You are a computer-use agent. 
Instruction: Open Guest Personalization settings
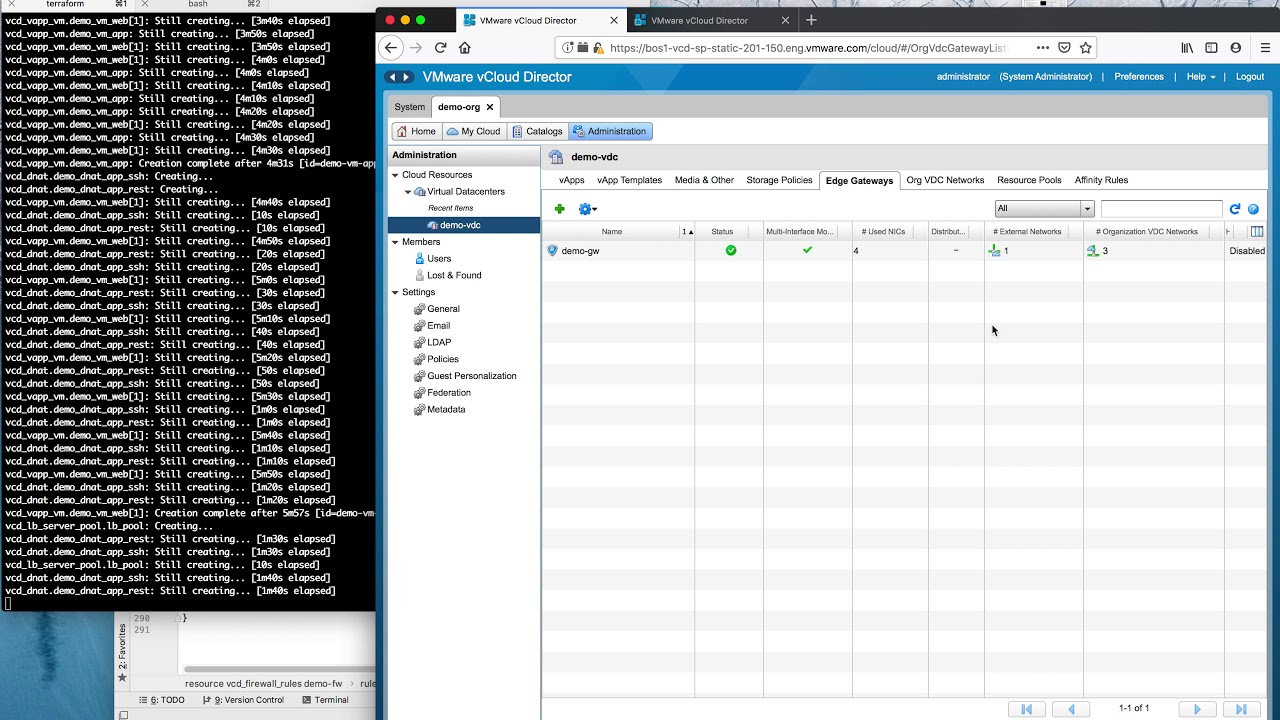(x=471, y=376)
